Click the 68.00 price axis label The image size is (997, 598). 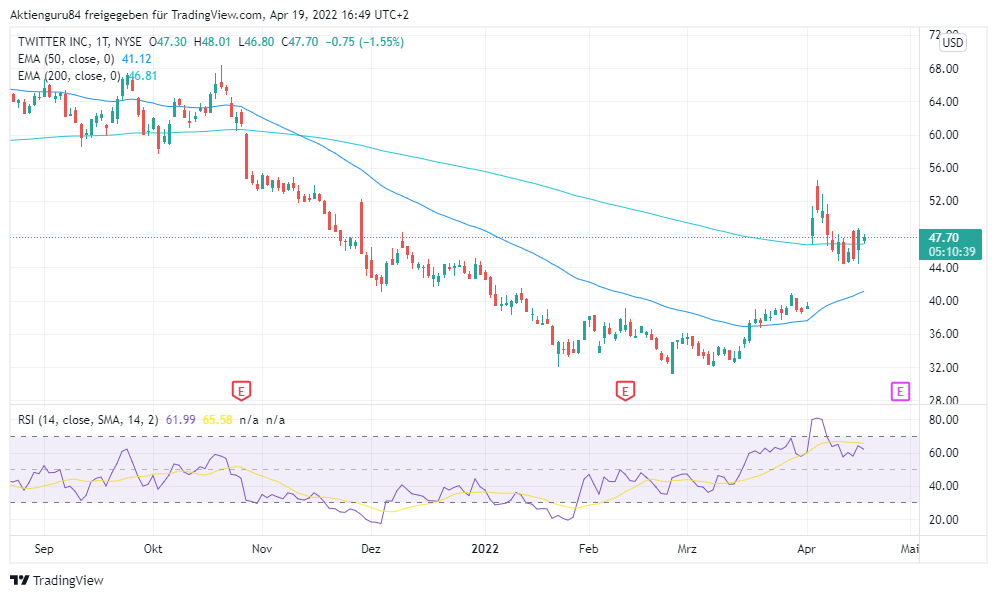944,69
